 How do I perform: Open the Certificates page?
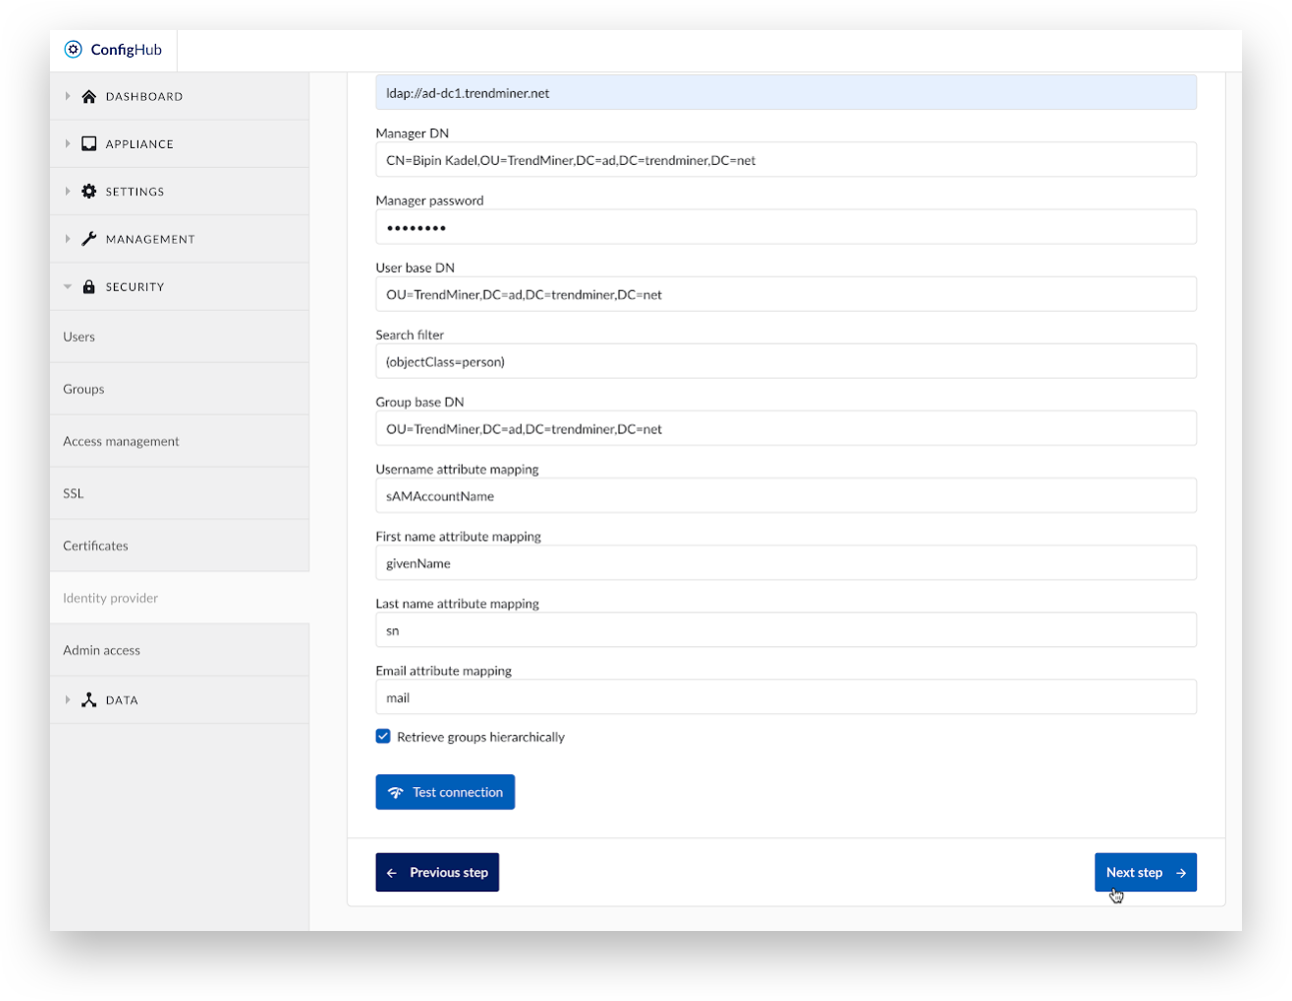pyautogui.click(x=179, y=545)
